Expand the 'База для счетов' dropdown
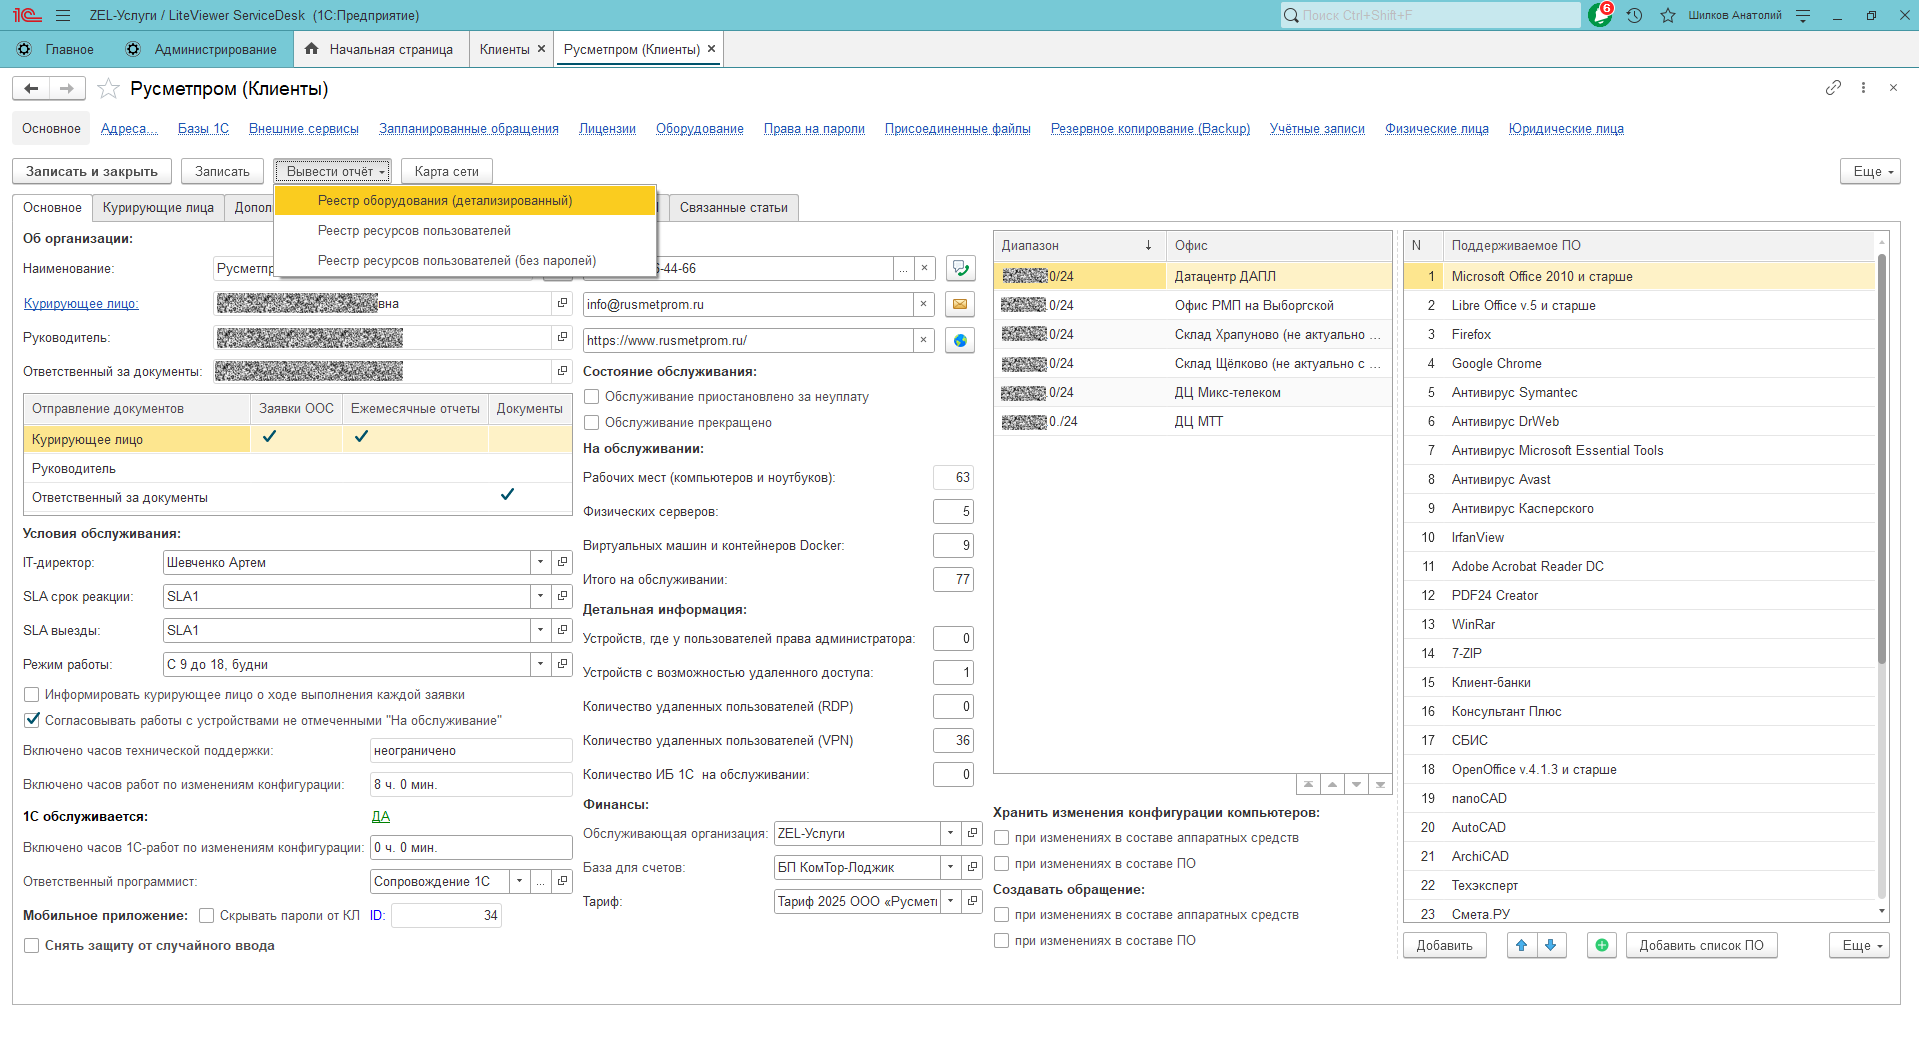The image size is (1919, 1040). [950, 867]
